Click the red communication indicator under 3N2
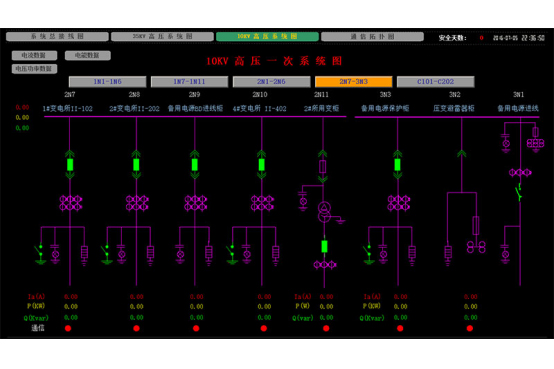Screen dimensions: 554x369 pyautogui.click(x=470, y=328)
